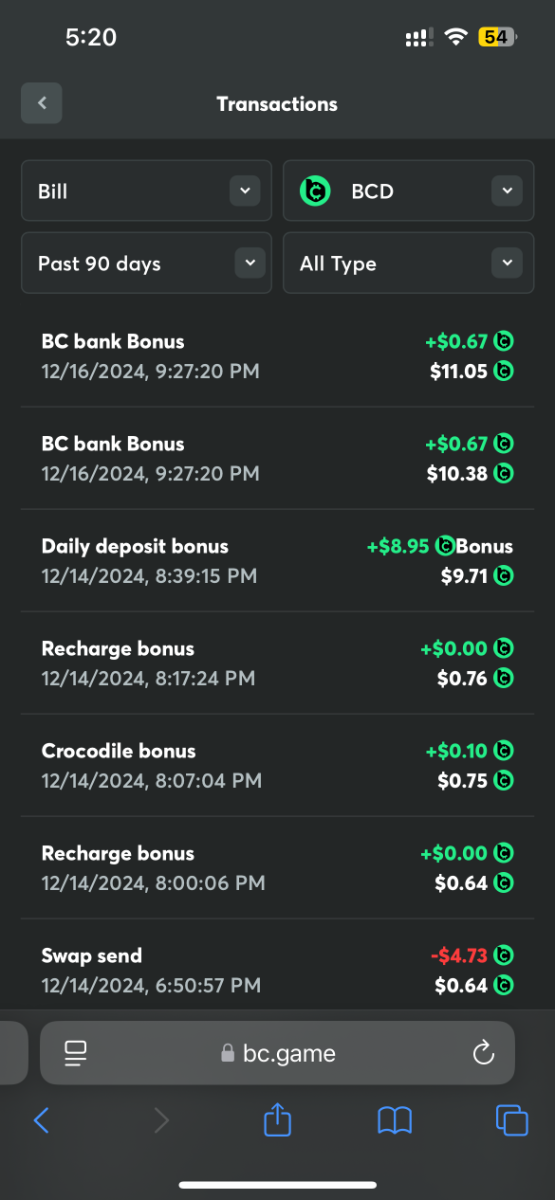Open Safari bookmarks book icon
Screen dimensions: 555x1200
[394, 1121]
